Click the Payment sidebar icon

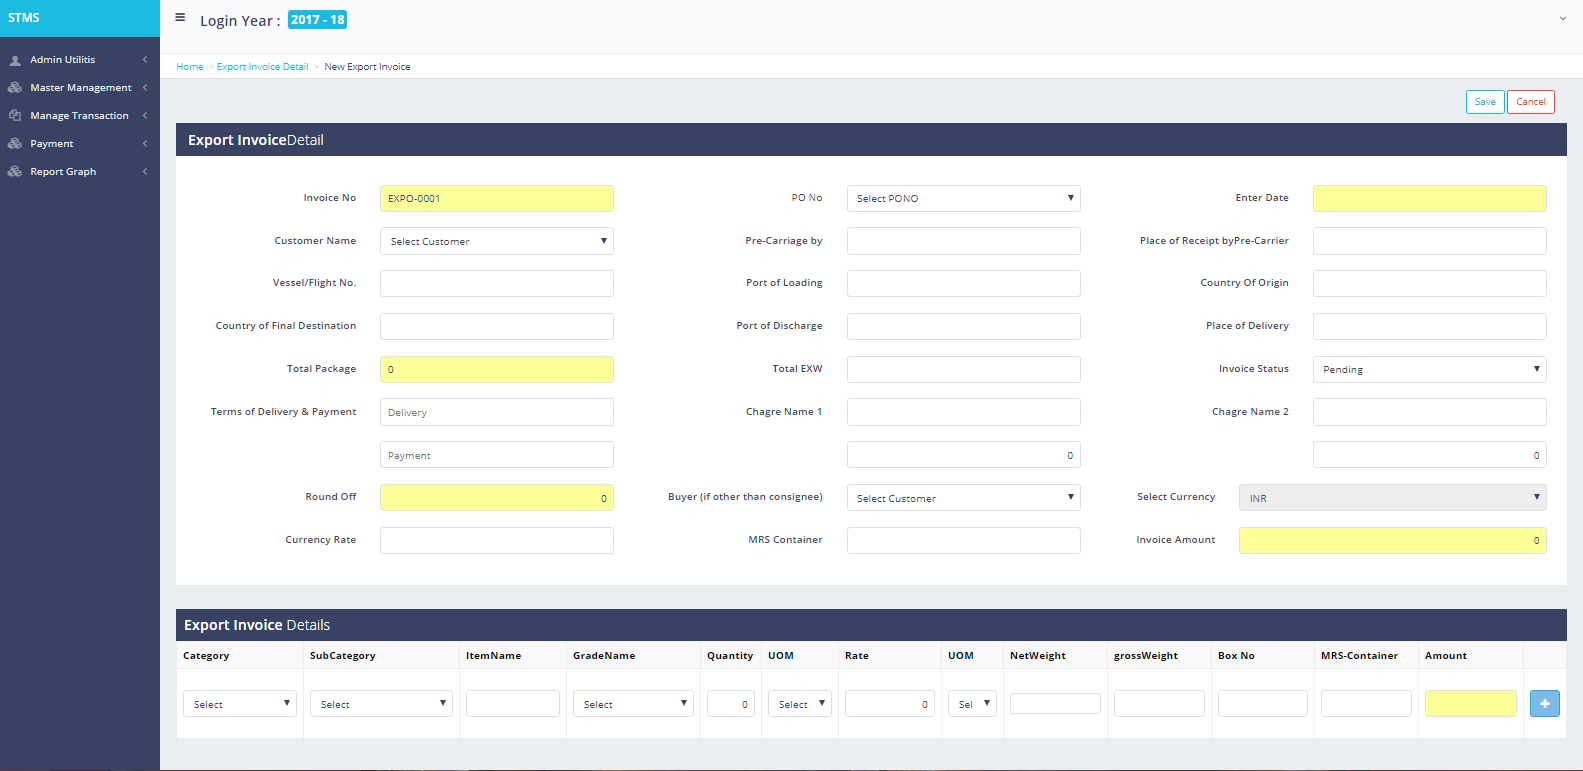pyautogui.click(x=15, y=144)
